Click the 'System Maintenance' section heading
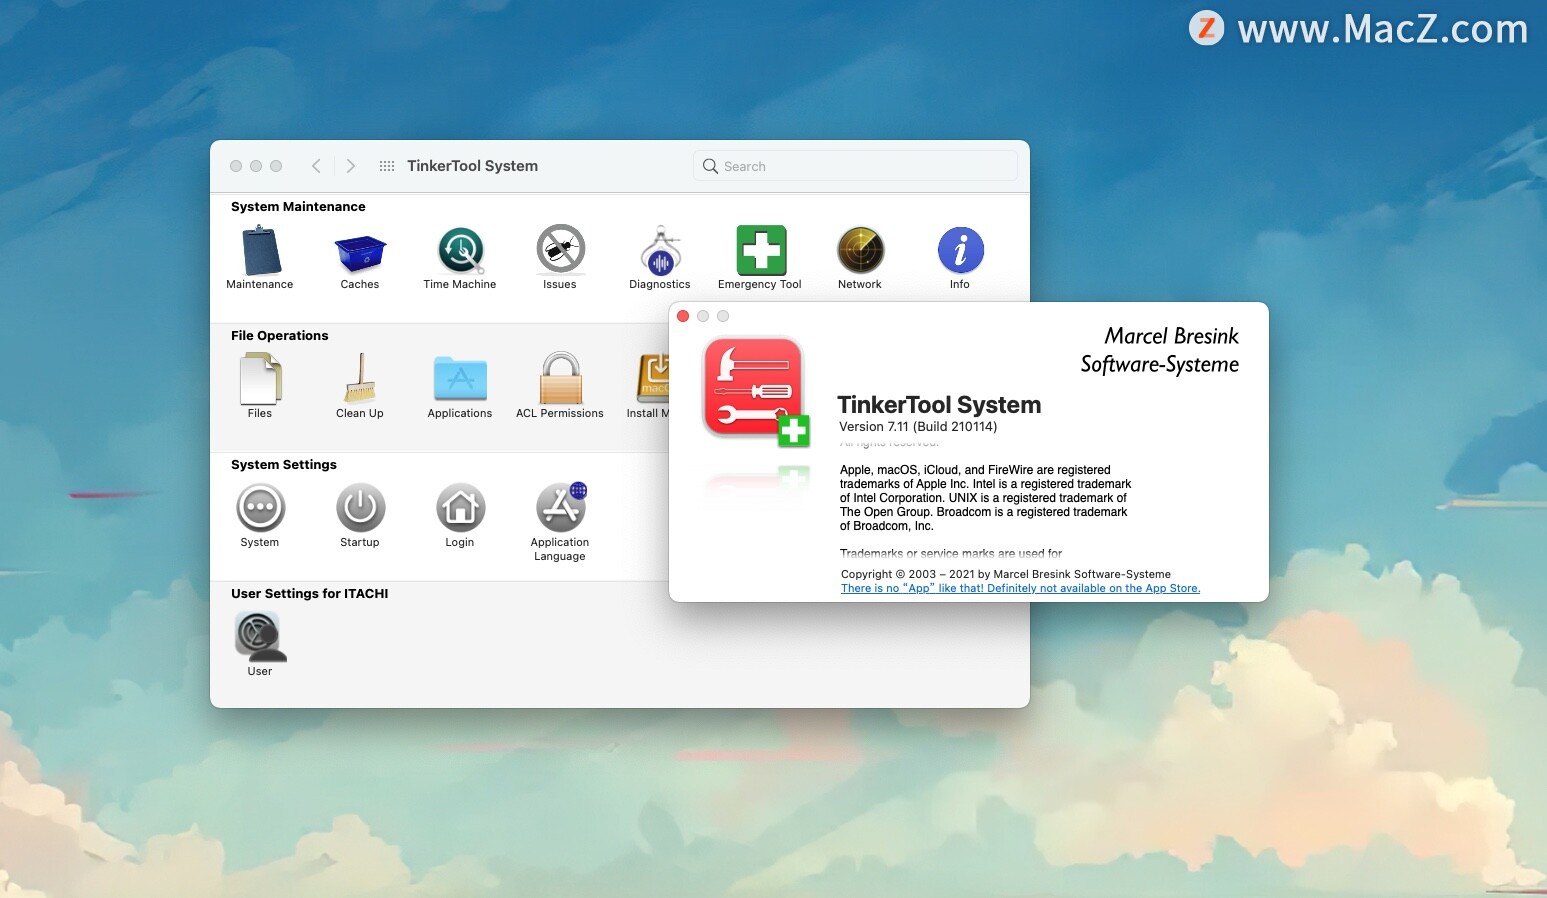 (298, 207)
